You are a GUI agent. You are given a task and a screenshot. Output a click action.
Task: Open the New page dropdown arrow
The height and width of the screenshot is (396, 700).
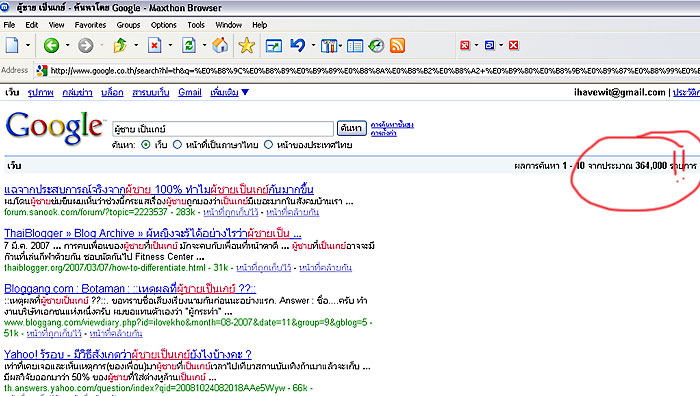28,45
